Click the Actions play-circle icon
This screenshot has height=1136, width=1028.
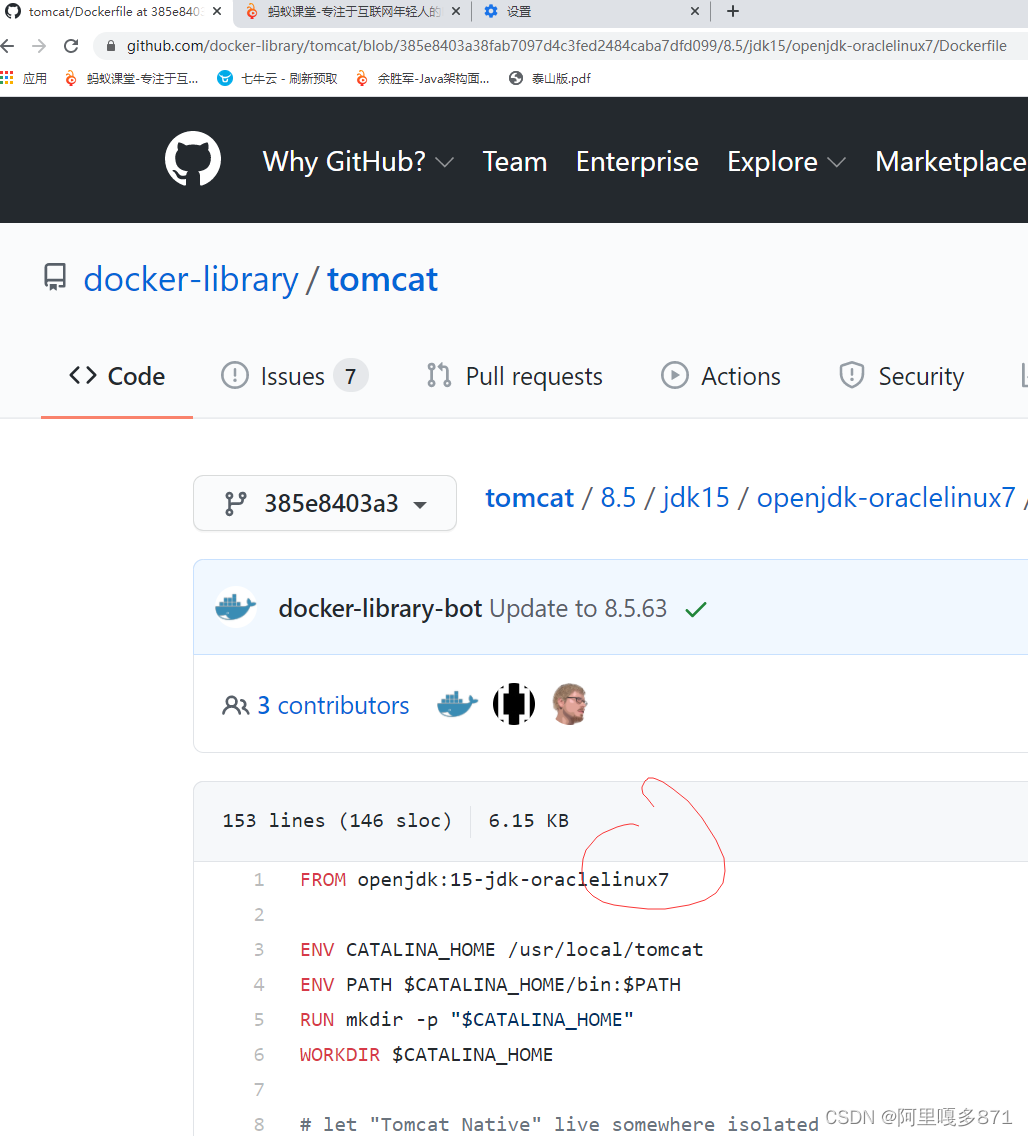(x=674, y=375)
